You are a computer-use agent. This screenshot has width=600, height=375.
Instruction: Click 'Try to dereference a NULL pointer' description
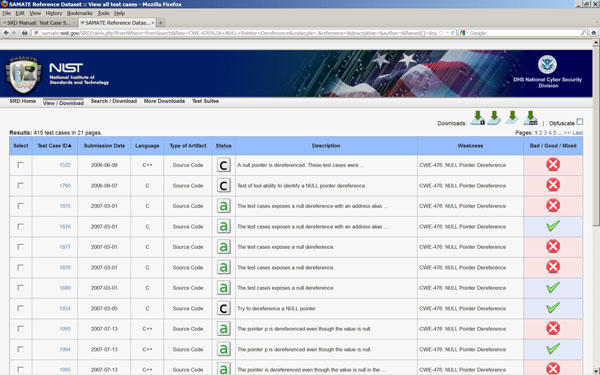pos(276,308)
